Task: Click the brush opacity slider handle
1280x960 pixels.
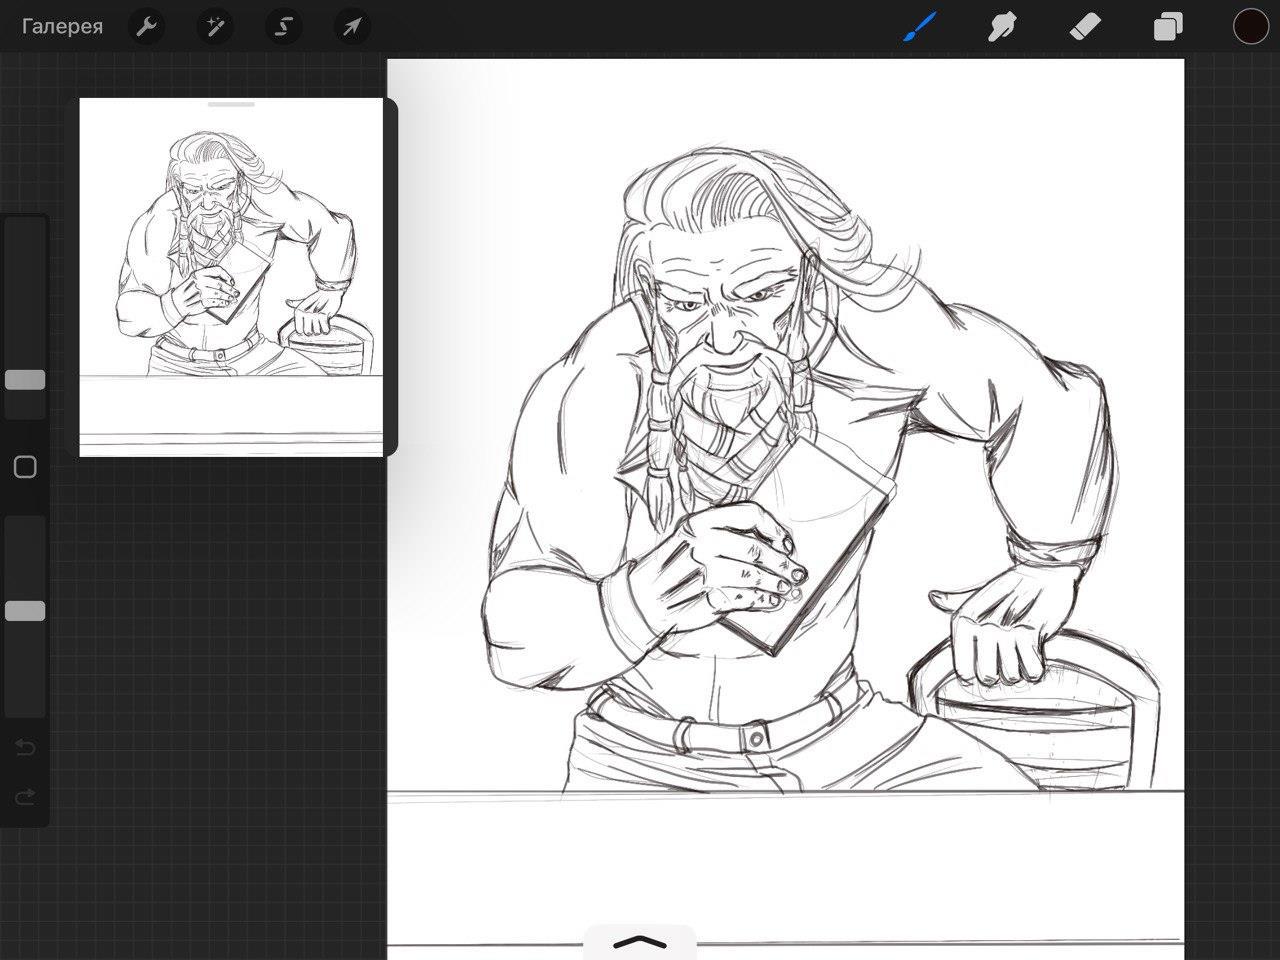Action: click(25, 611)
